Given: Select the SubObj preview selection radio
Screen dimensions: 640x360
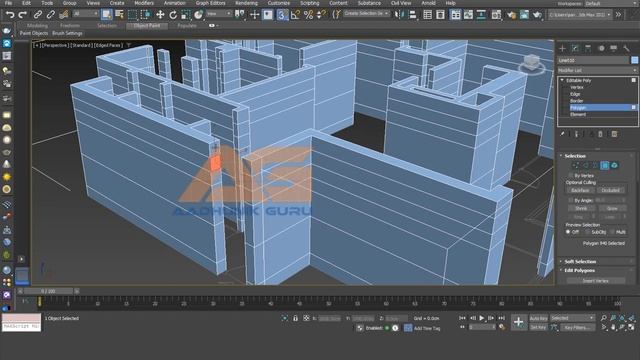Looking at the screenshot, I should click(x=588, y=232).
